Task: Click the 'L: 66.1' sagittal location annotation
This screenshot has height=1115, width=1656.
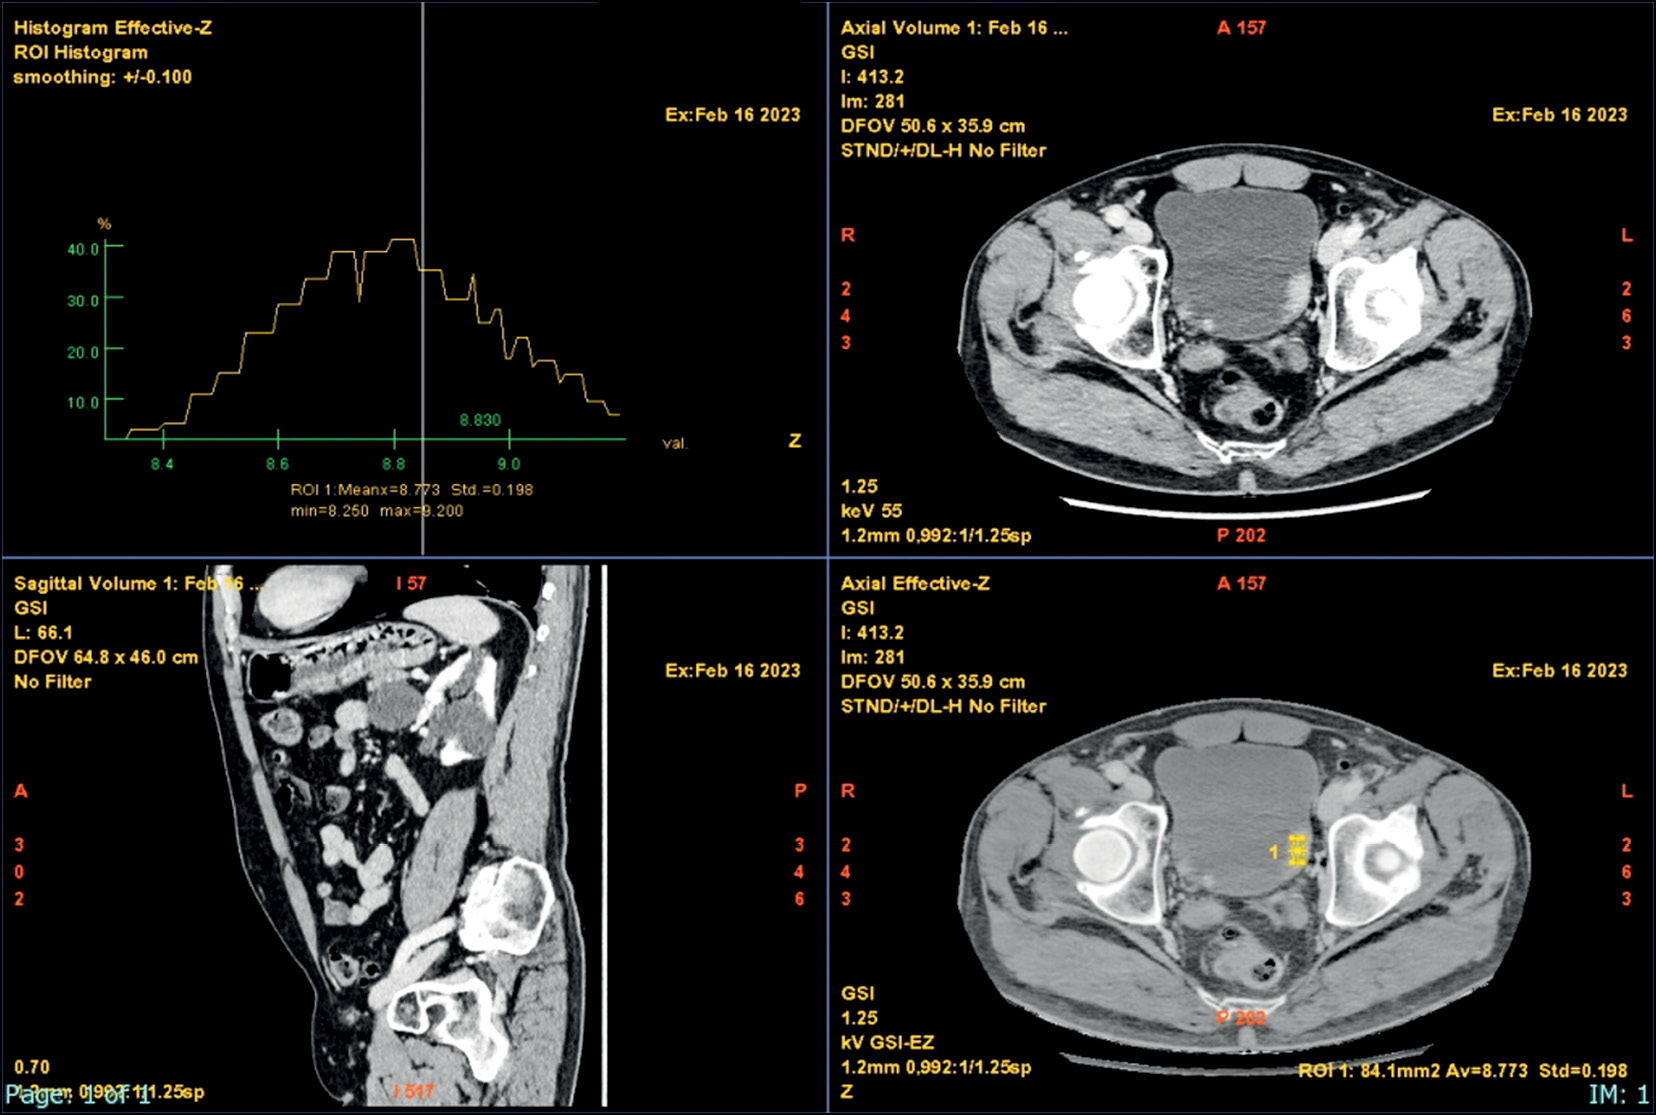Action: (x=43, y=633)
